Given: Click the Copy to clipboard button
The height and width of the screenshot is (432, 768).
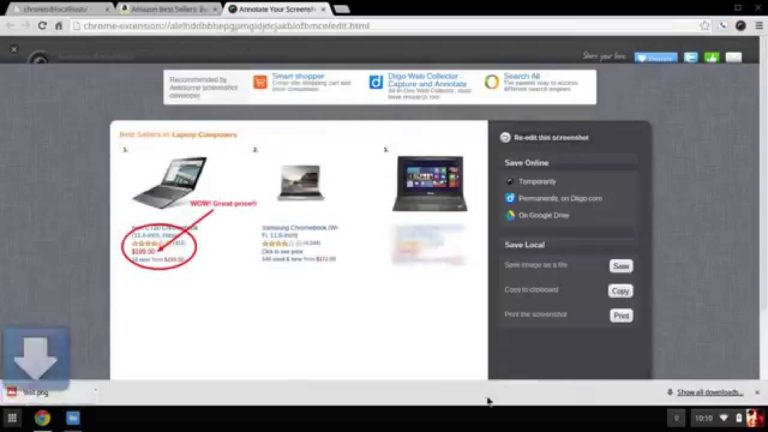Looking at the screenshot, I should [x=620, y=291].
